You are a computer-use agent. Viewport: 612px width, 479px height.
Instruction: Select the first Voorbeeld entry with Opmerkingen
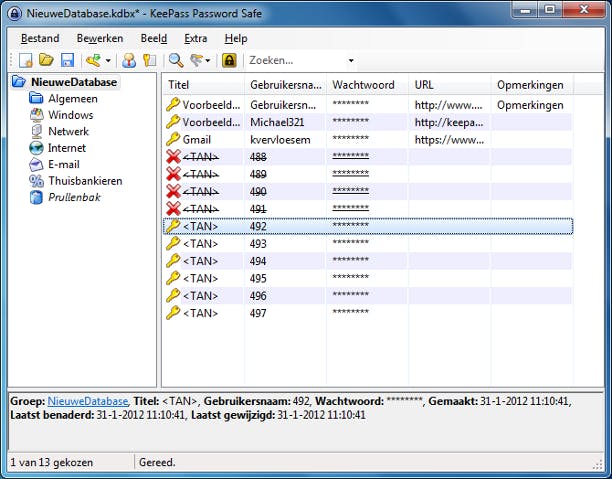(x=368, y=105)
